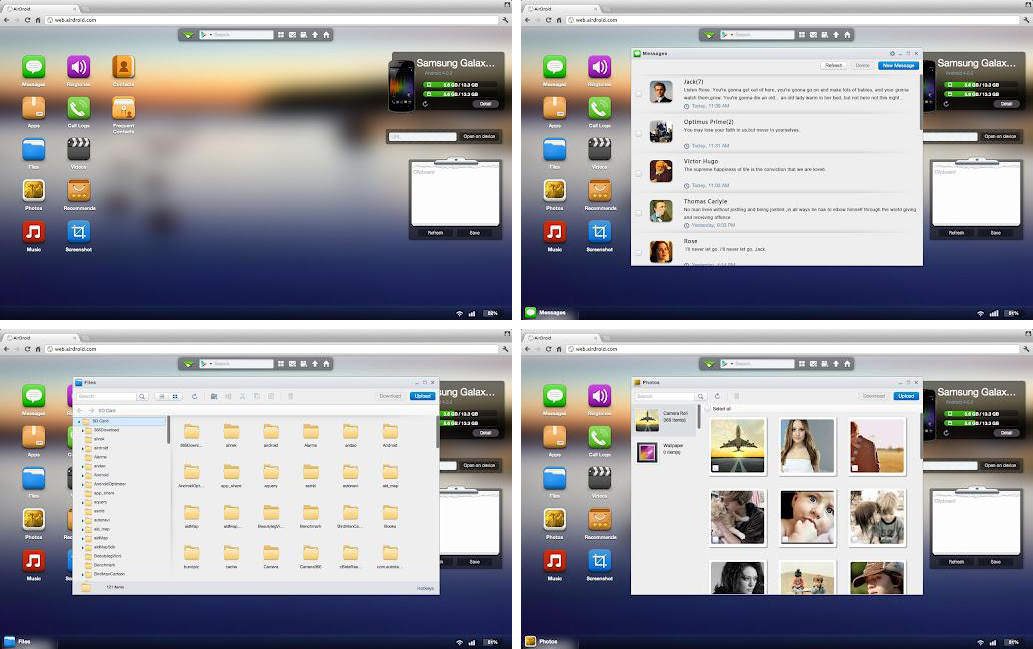Click refresh icon in Photos window toolbar
Image resolution: width=1033 pixels, height=649 pixels.
pos(717,396)
